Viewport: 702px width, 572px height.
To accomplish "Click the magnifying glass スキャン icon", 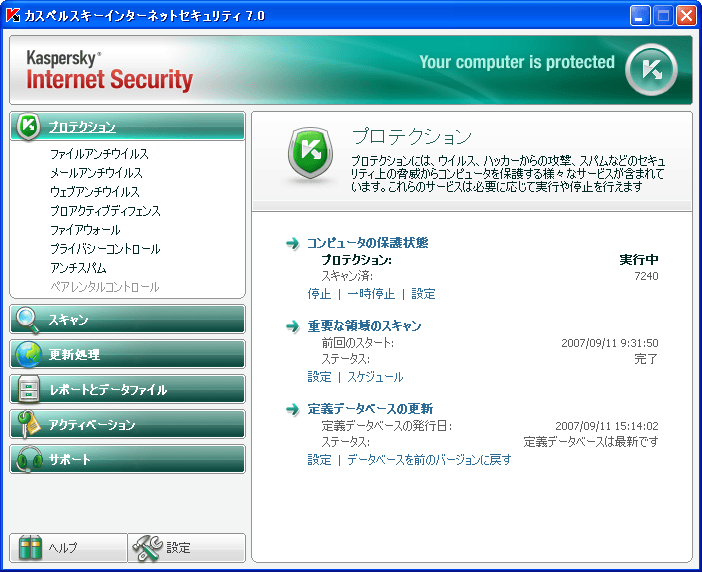I will [28, 320].
